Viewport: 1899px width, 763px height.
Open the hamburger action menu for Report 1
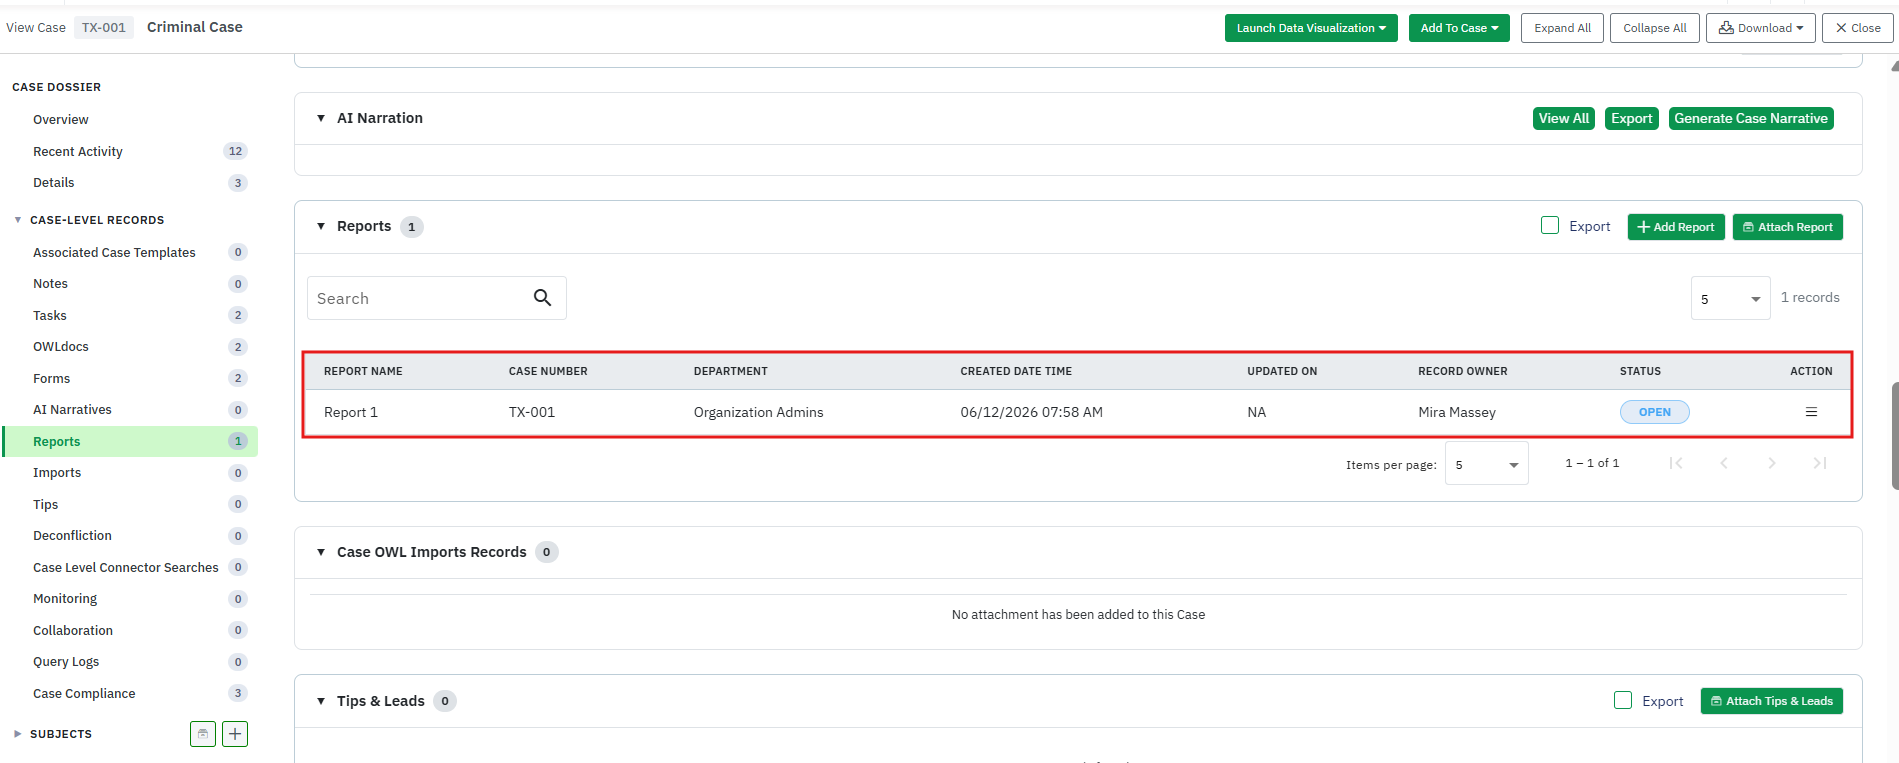(x=1811, y=412)
